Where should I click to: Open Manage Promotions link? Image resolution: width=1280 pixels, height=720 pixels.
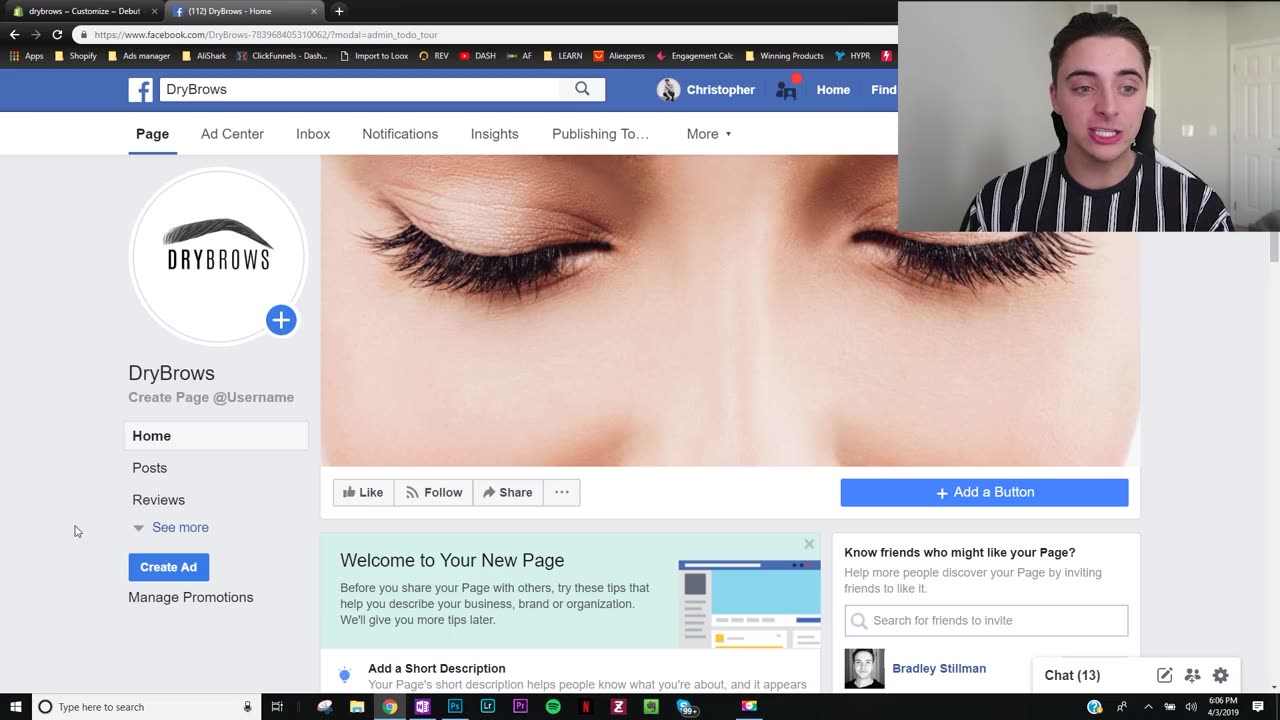[191, 597]
